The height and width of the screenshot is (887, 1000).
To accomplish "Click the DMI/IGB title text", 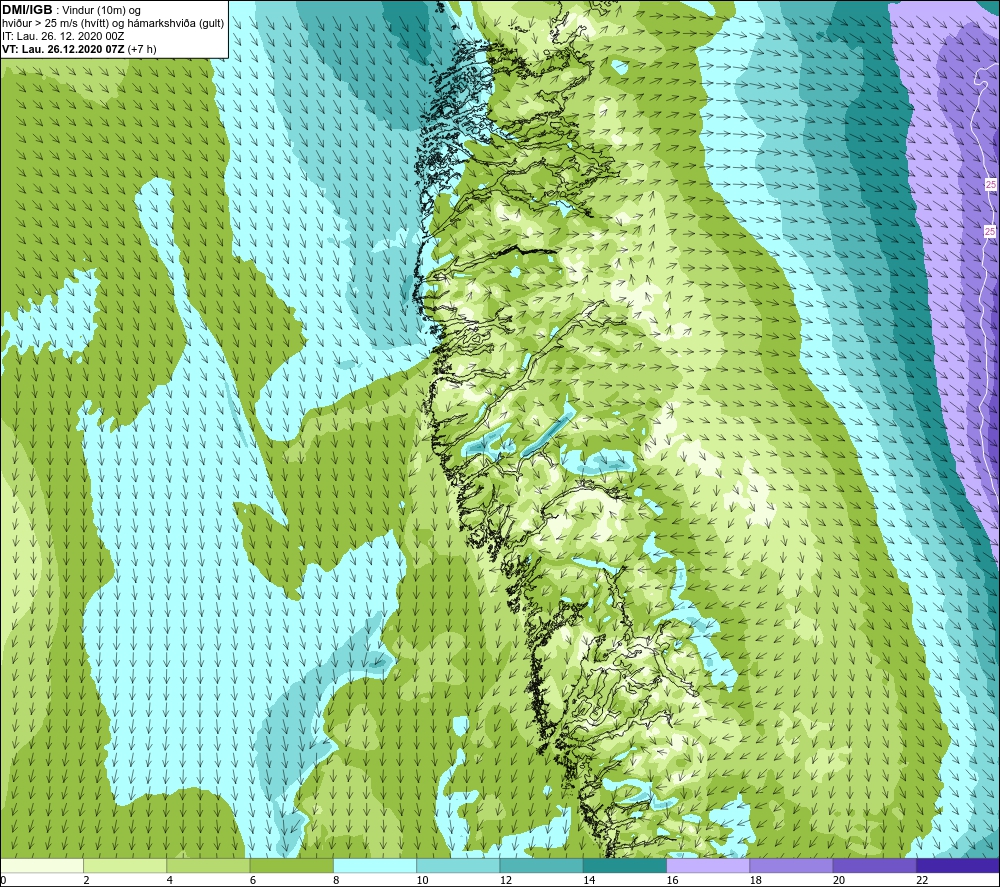I will [27, 10].
